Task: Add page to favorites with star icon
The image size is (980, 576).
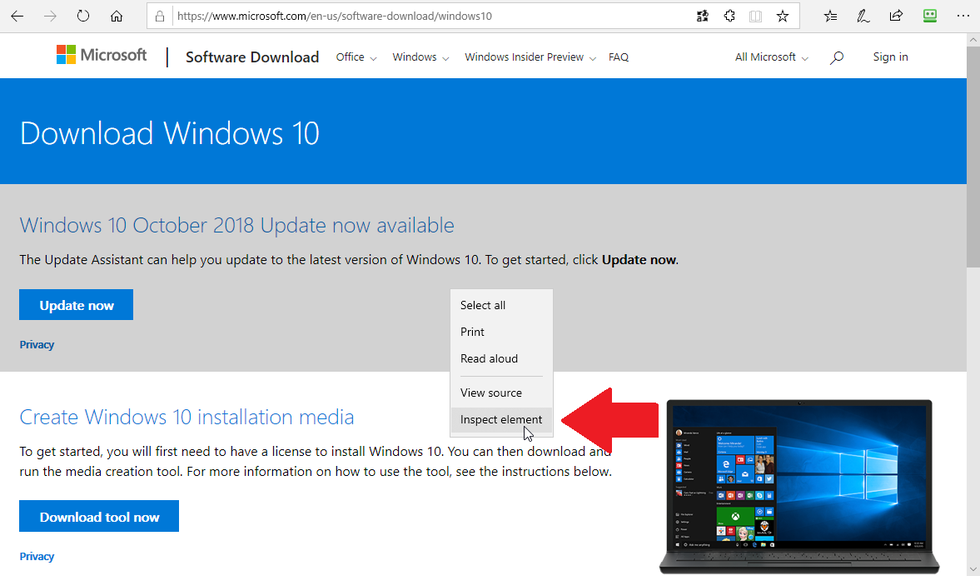Action: pyautogui.click(x=783, y=16)
